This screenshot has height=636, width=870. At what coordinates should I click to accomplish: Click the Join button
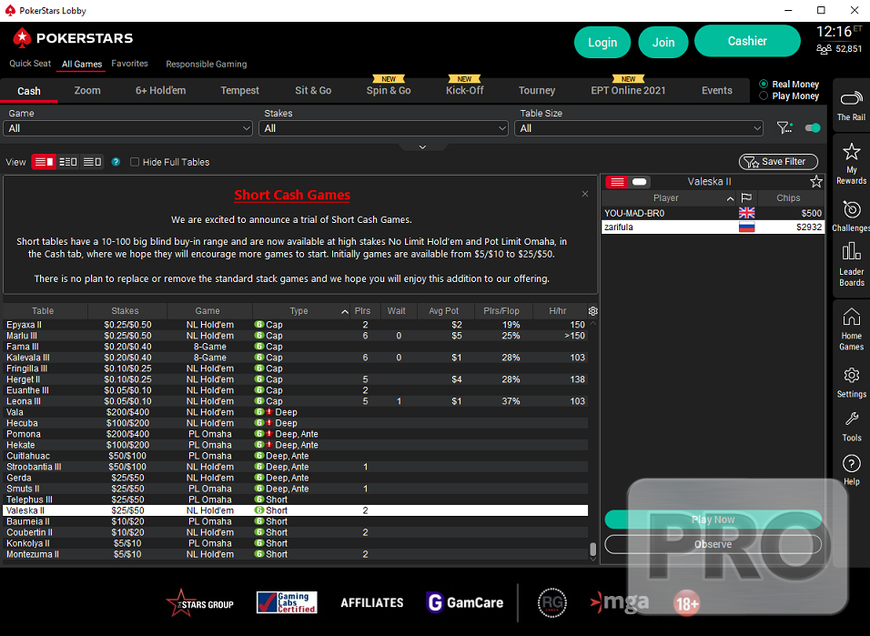click(x=664, y=42)
